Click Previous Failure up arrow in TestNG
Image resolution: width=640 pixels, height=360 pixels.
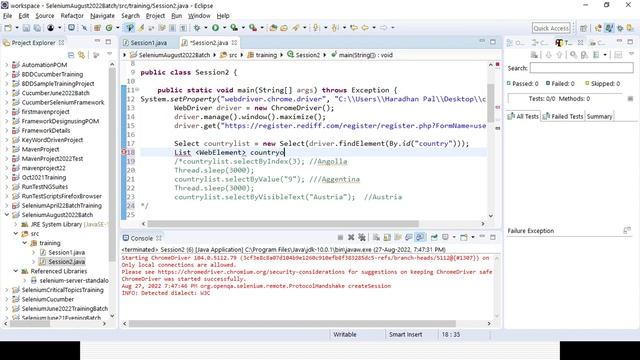(x=559, y=55)
